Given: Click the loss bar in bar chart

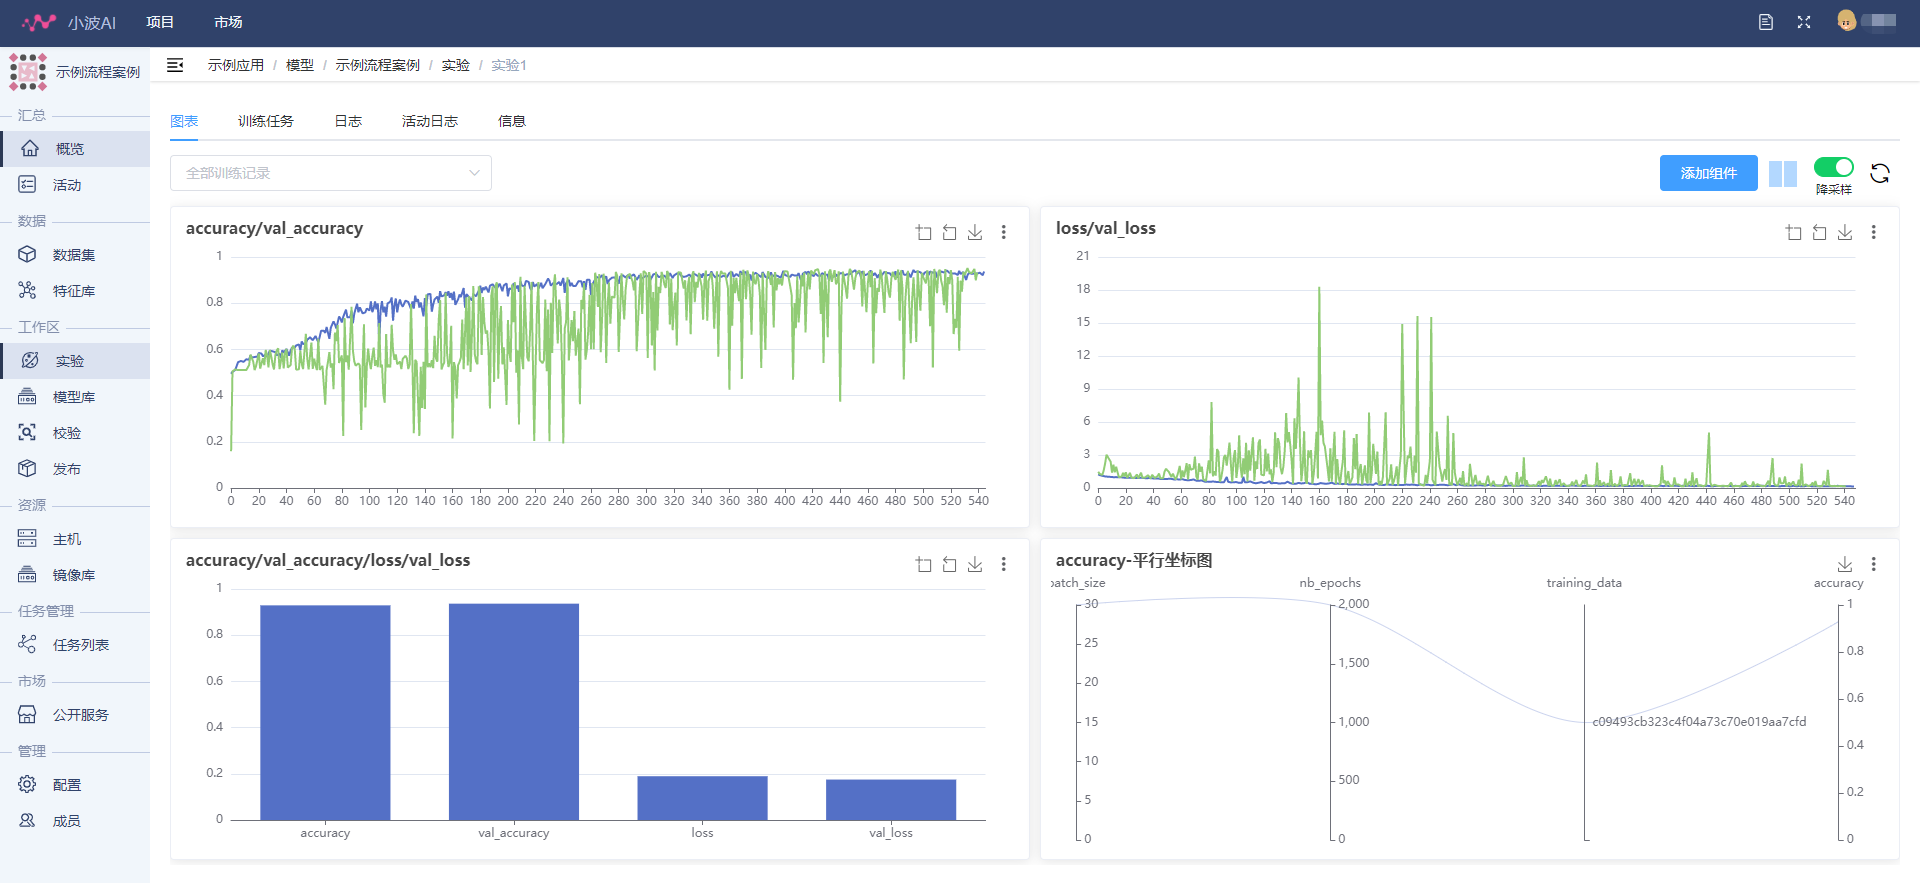Looking at the screenshot, I should [x=702, y=798].
